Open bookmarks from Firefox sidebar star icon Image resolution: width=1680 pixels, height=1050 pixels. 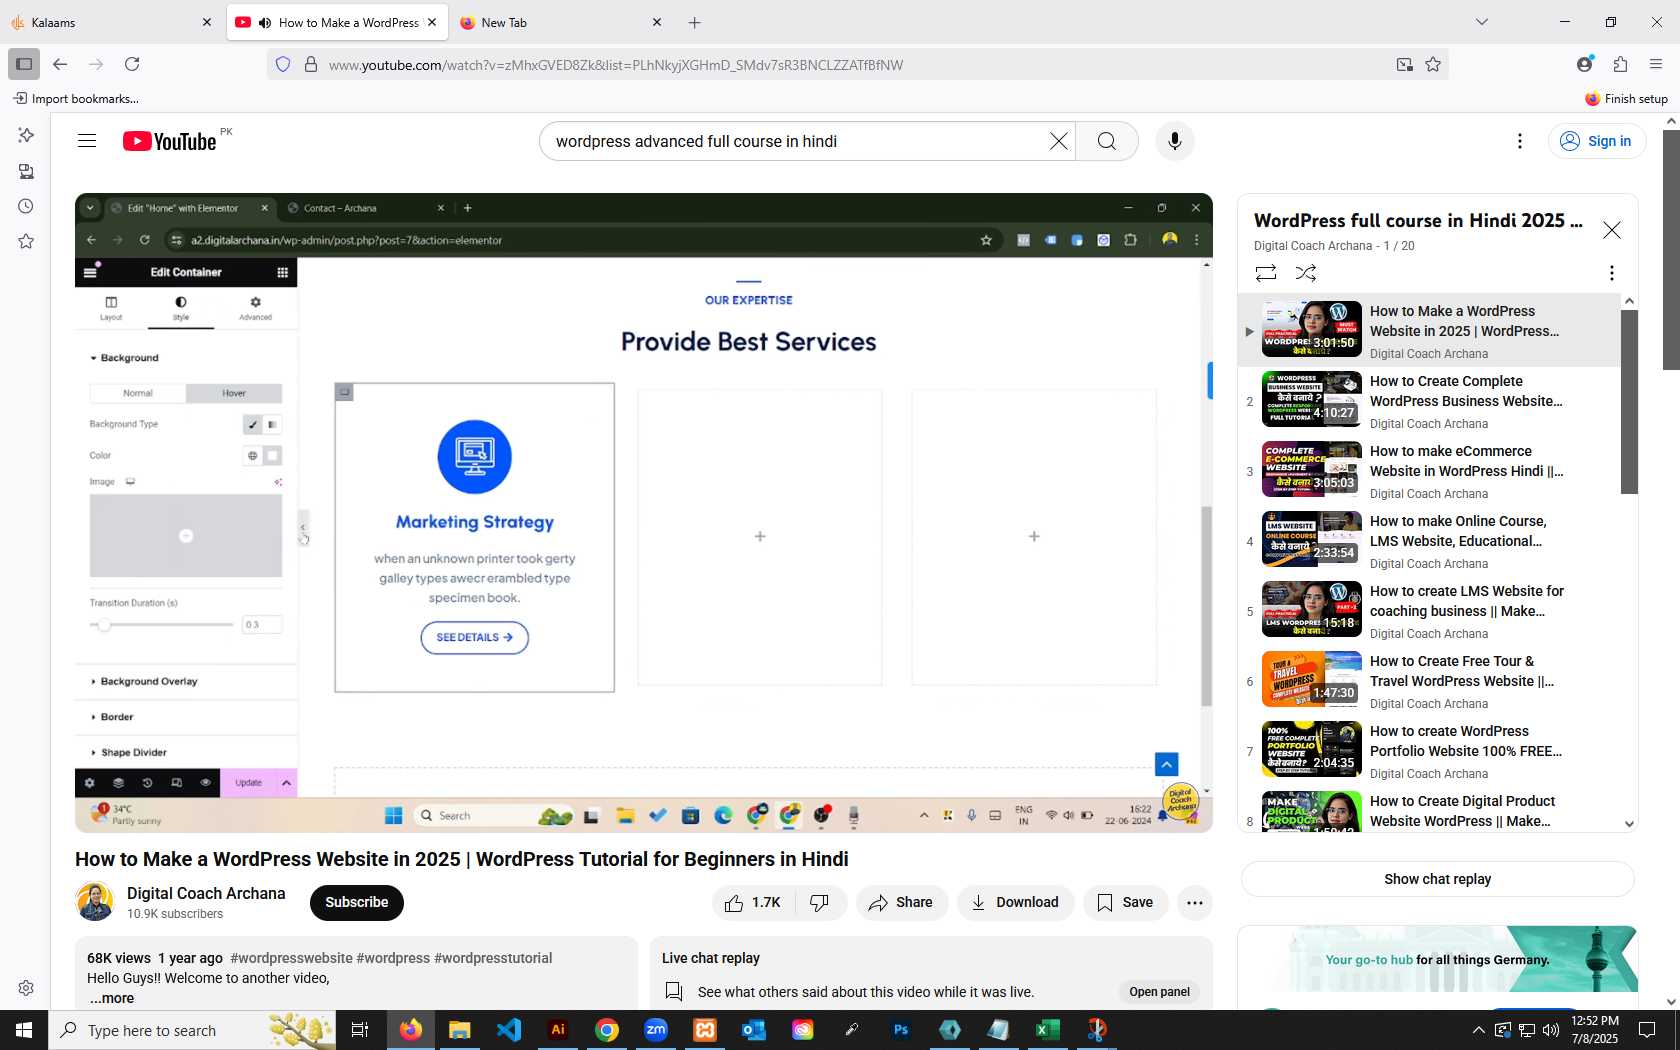pos(26,241)
